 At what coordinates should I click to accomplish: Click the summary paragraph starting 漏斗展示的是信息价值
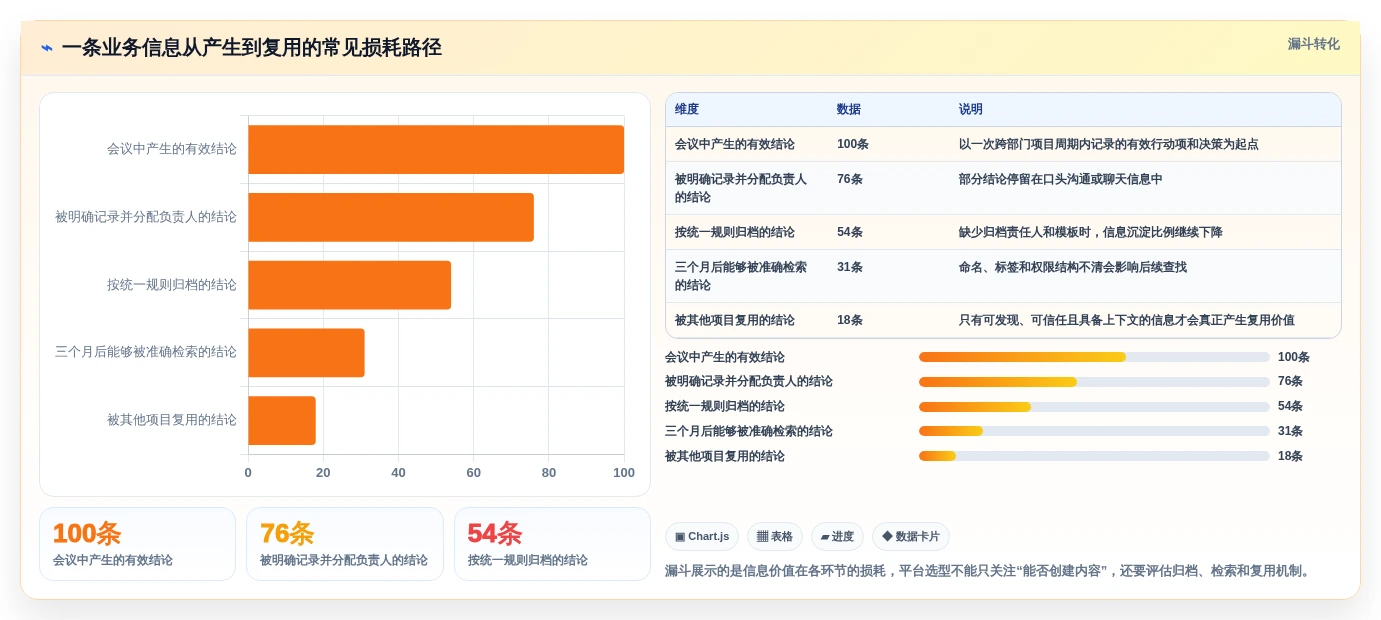coord(989,571)
